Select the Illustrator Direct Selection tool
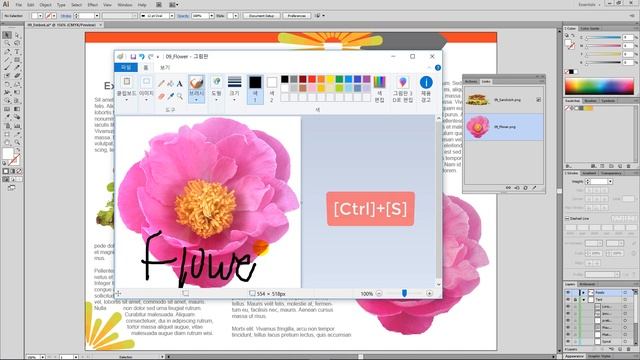This screenshot has width=640, height=360. [x=17, y=36]
